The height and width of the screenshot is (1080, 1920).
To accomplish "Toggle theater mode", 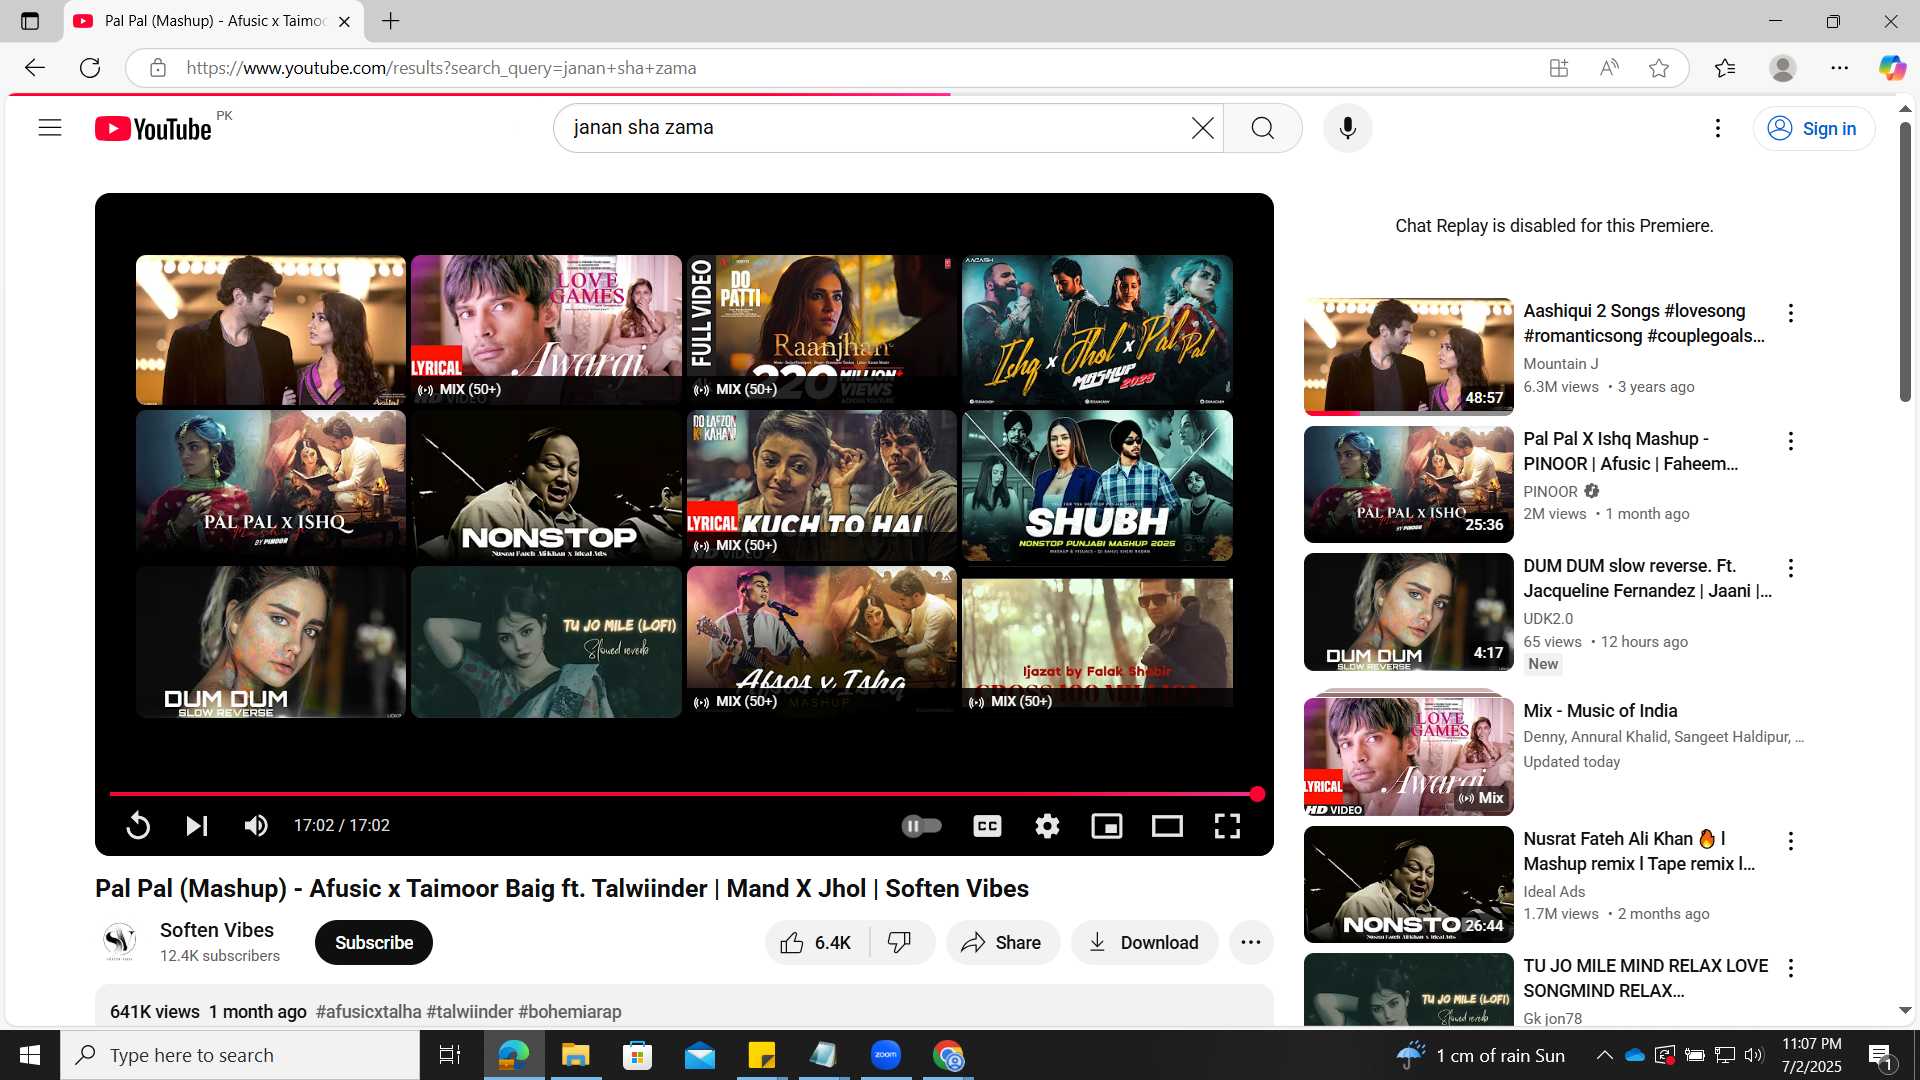I will (x=1167, y=826).
